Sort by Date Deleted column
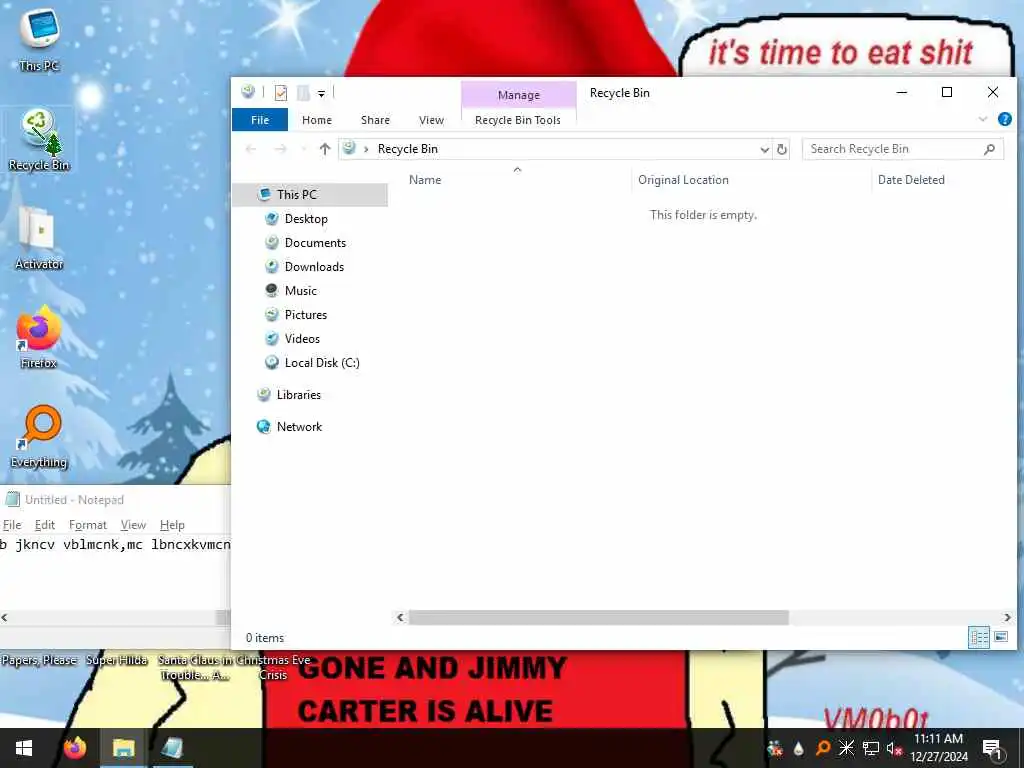1024x768 pixels. (911, 180)
